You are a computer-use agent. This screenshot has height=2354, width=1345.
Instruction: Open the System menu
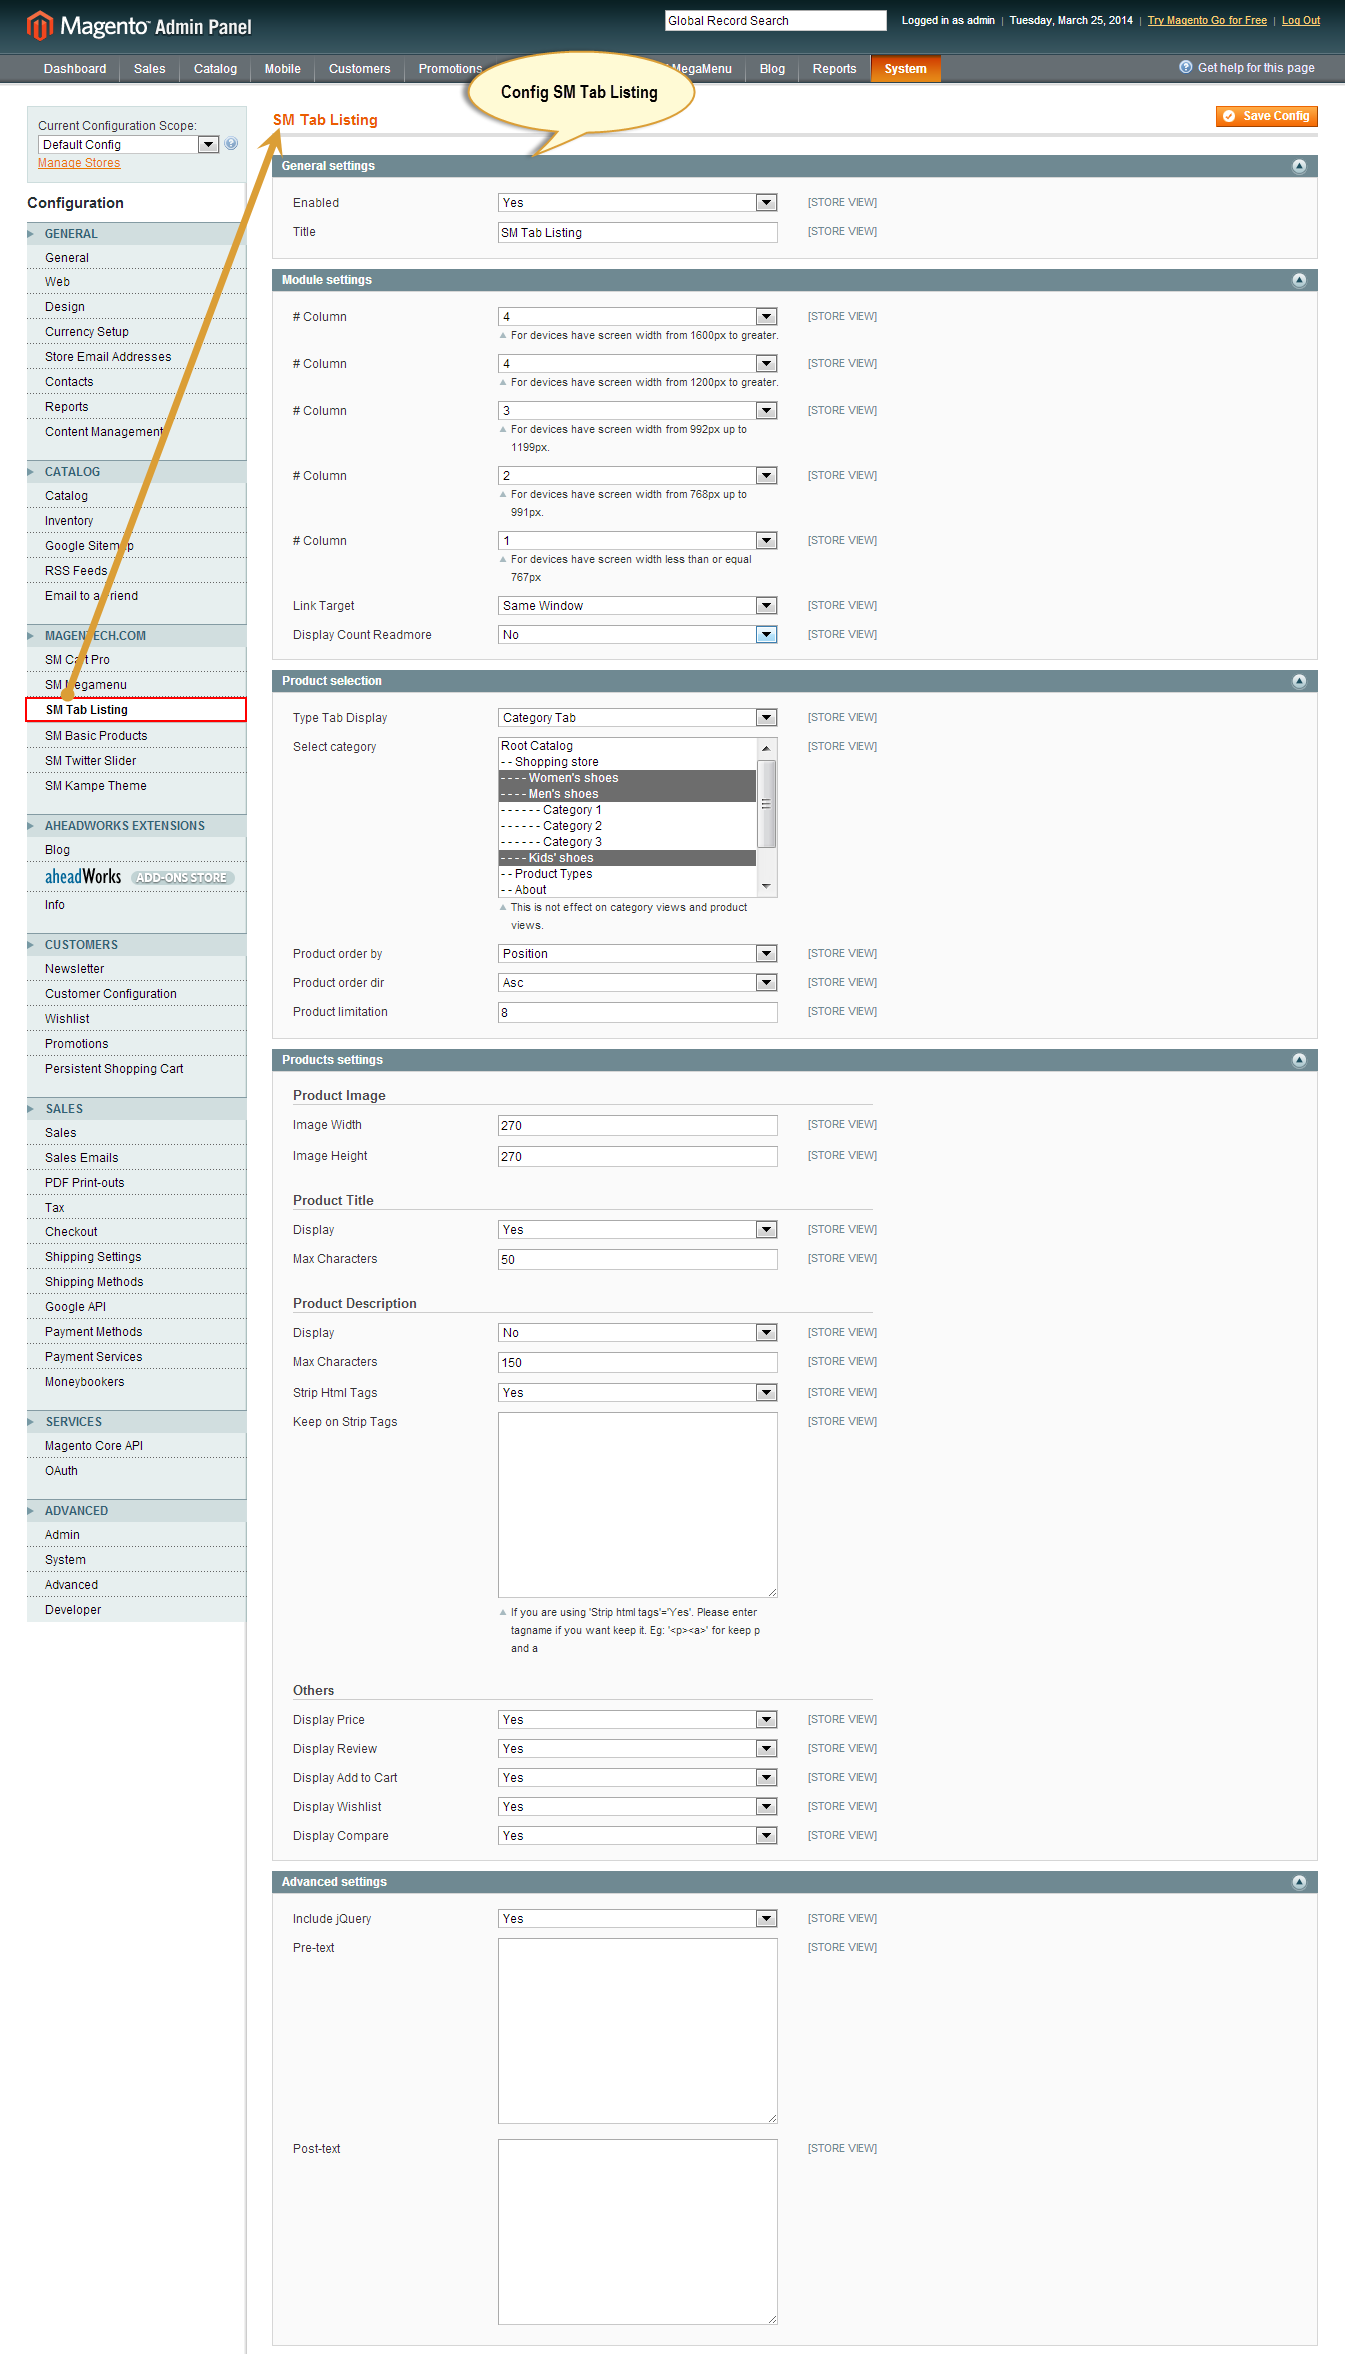click(x=906, y=69)
